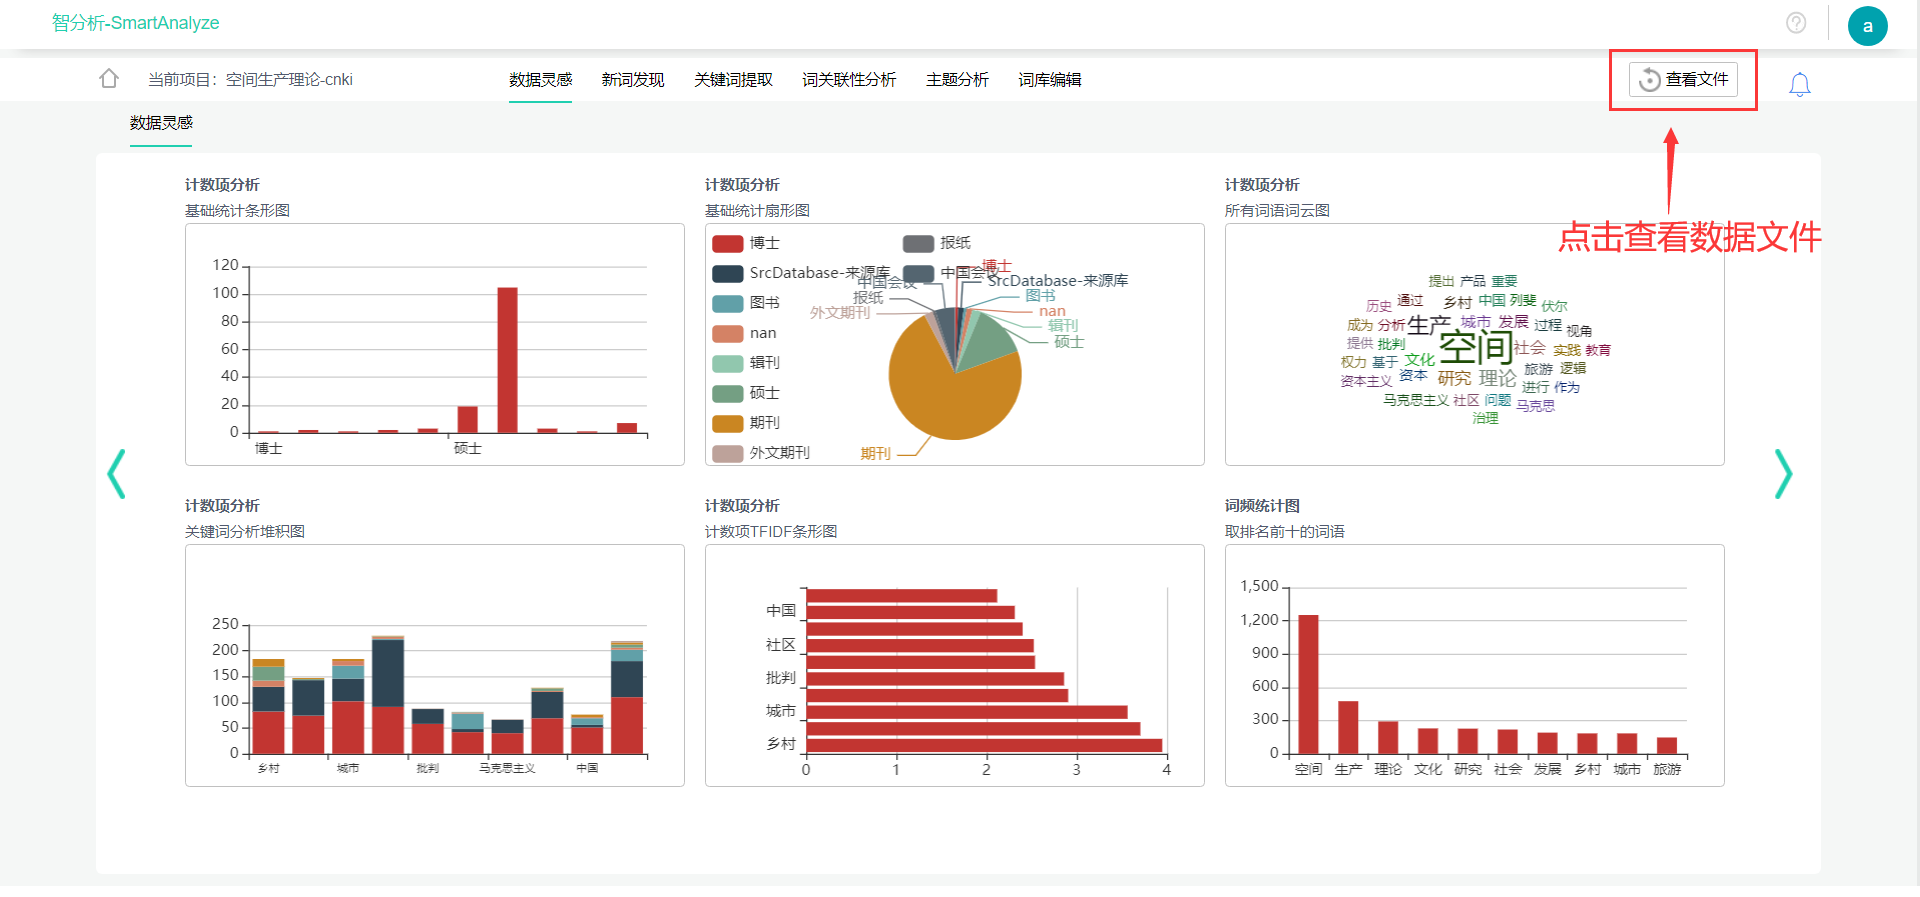Click the home icon
Viewport: 1920px width, 897px height.
(x=109, y=78)
